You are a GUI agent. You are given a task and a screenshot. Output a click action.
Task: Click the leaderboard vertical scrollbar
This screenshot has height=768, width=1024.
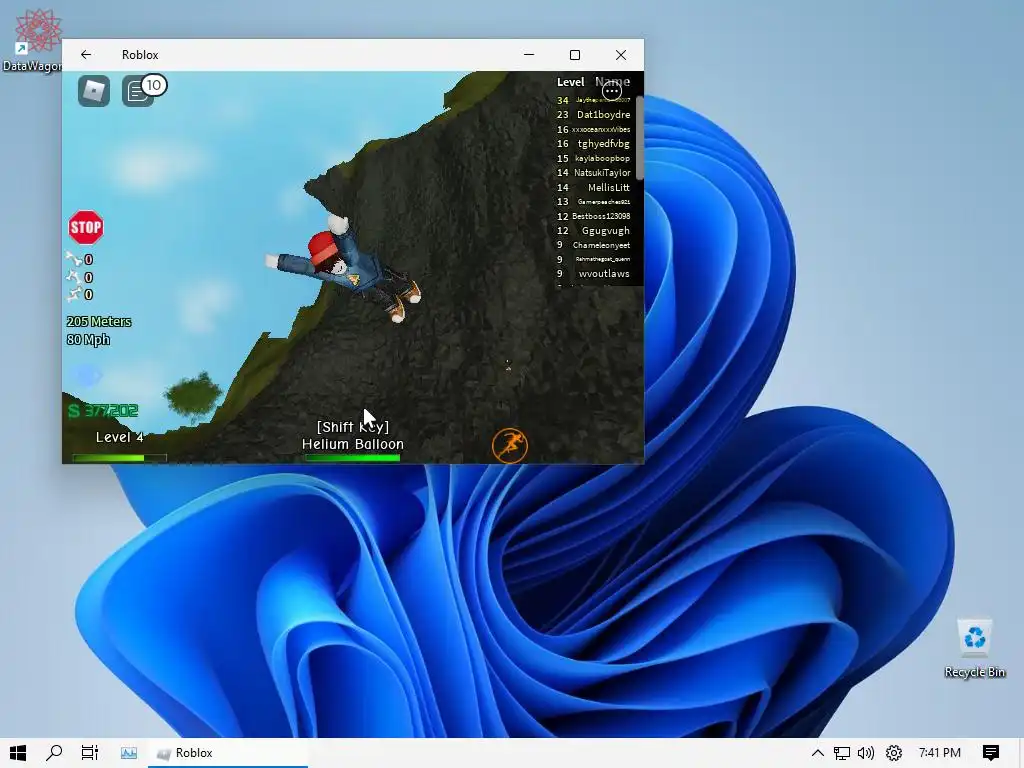639,137
